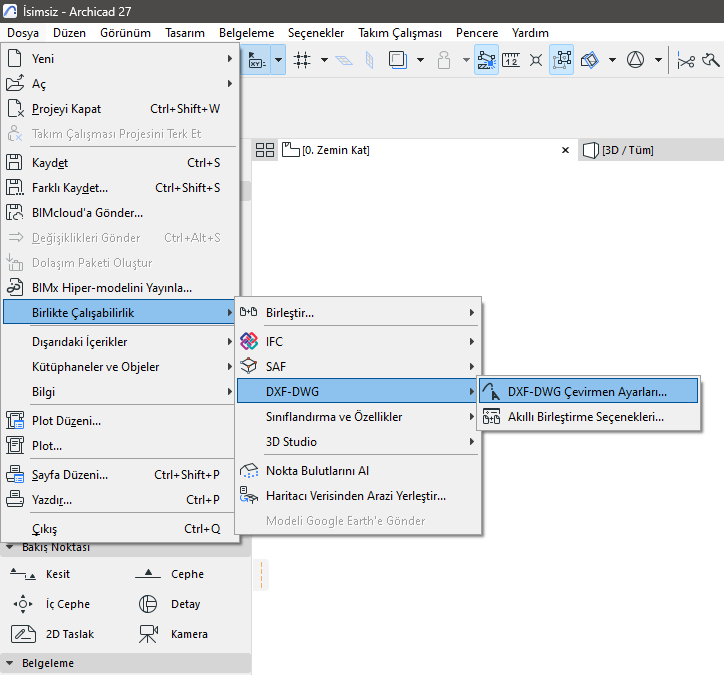Open Sınıflandırma ve Özellikler submenu
This screenshot has height=675, width=724.
click(x=357, y=416)
